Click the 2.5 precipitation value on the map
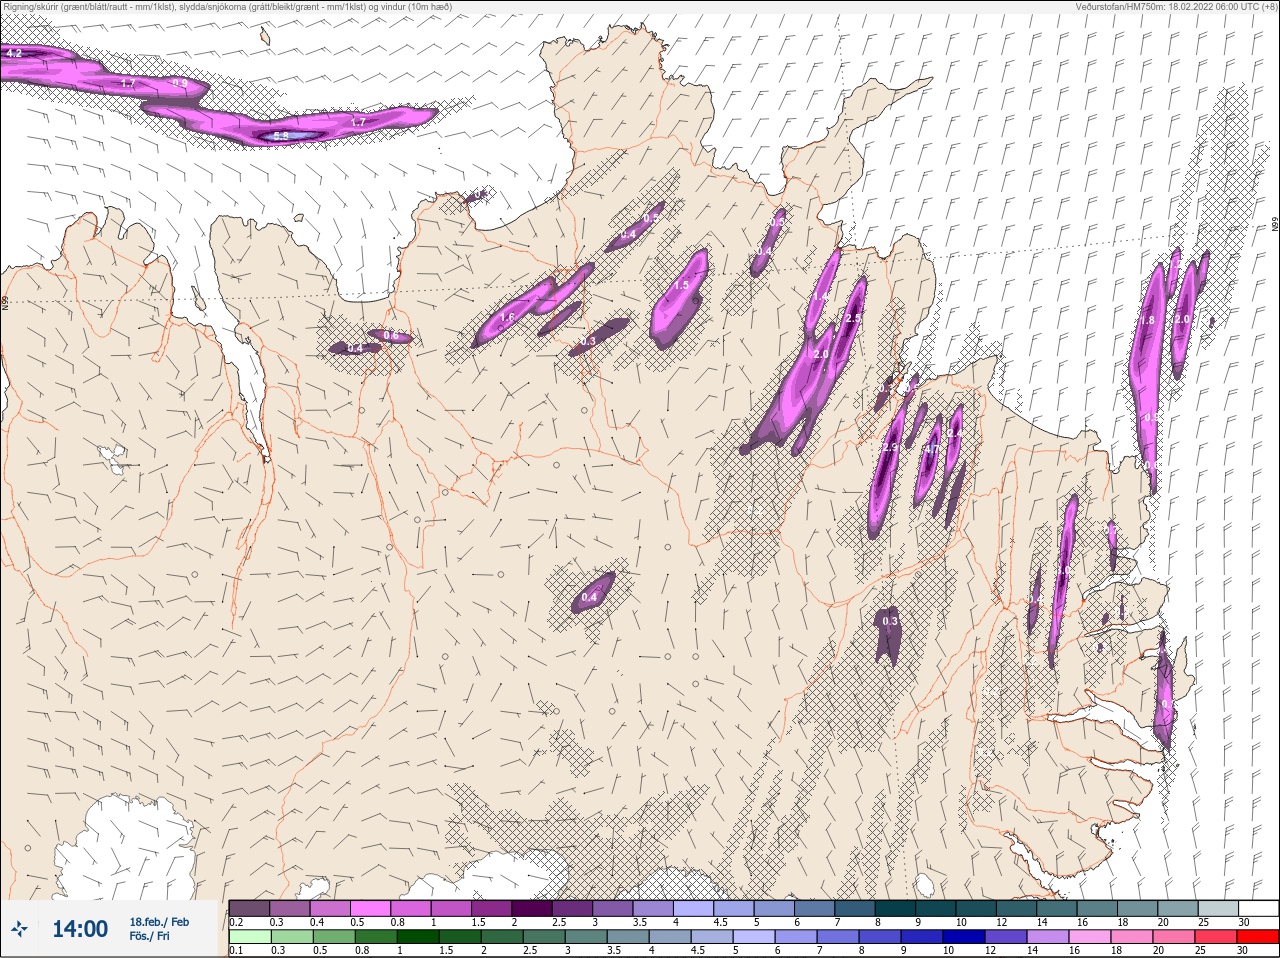 [853, 318]
